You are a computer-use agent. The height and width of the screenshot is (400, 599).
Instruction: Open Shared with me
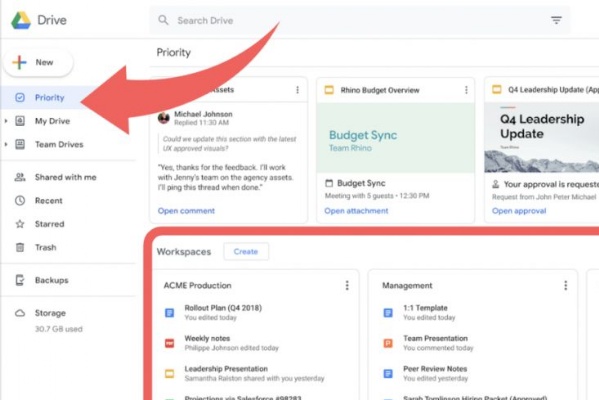(66, 177)
